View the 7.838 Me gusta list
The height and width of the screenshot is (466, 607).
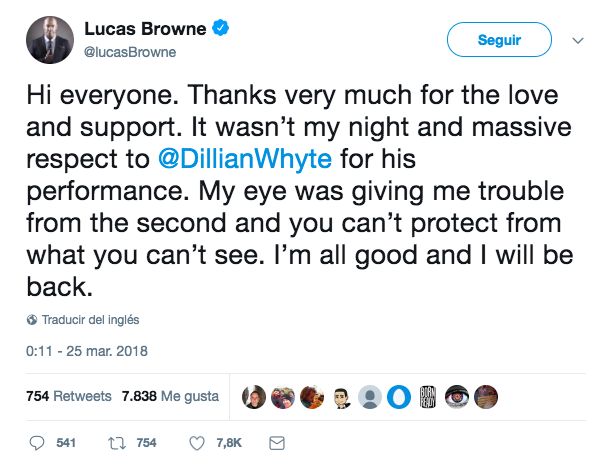(x=170, y=396)
